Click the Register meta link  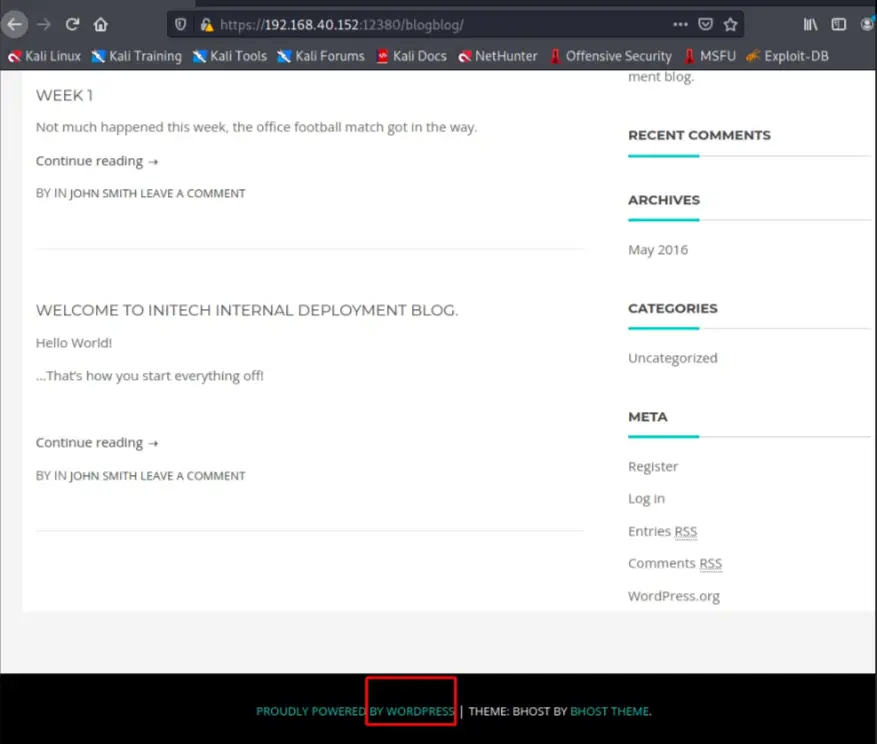[653, 467]
